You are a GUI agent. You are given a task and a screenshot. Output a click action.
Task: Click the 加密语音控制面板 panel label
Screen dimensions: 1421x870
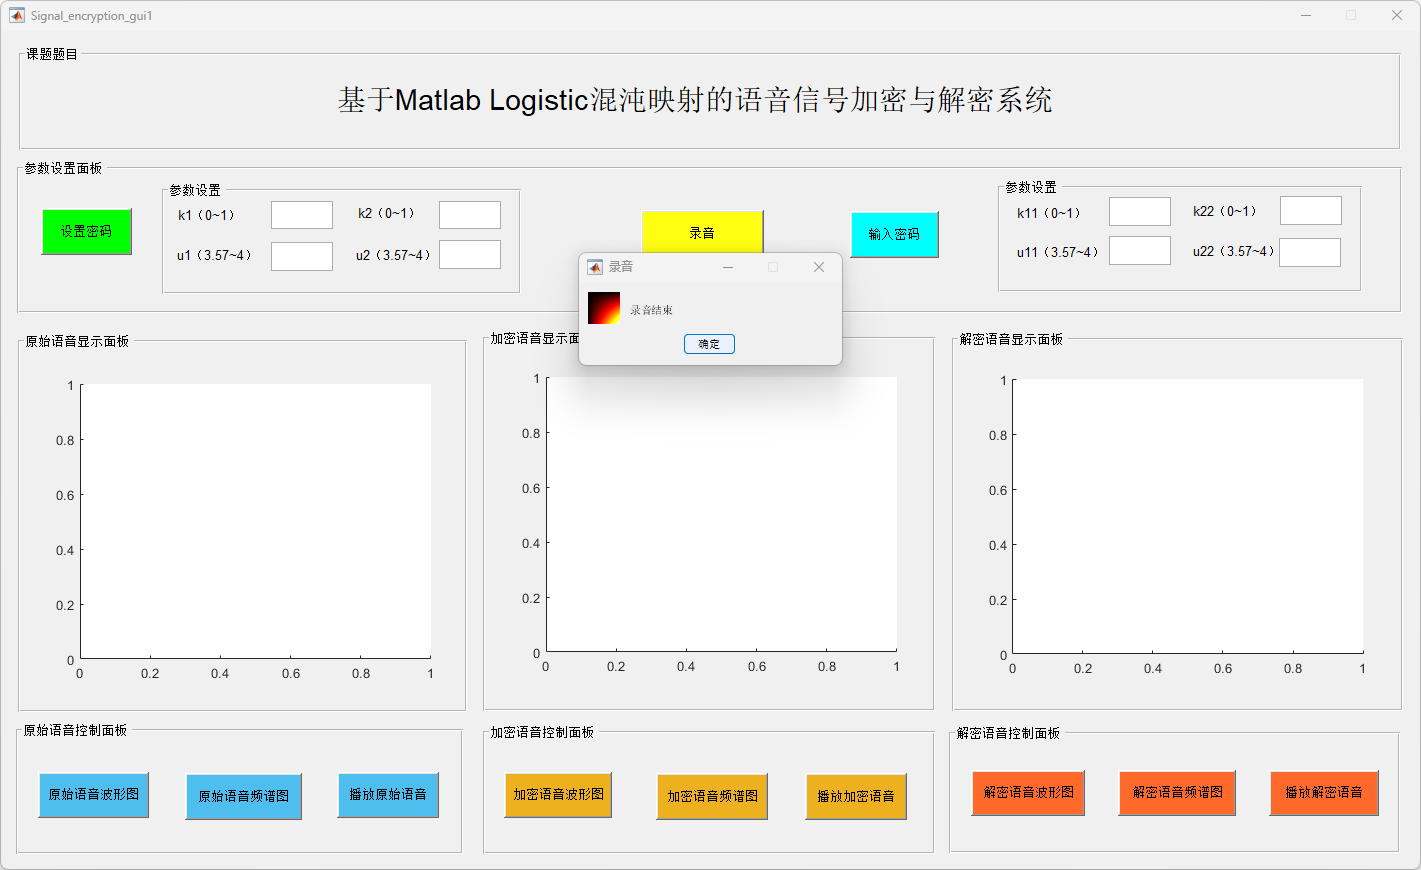click(542, 732)
